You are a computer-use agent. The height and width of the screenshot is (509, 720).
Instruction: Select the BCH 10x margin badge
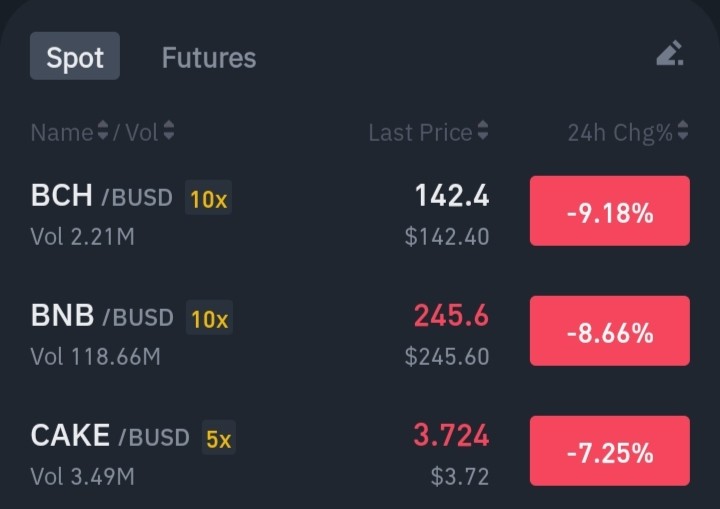click(208, 198)
